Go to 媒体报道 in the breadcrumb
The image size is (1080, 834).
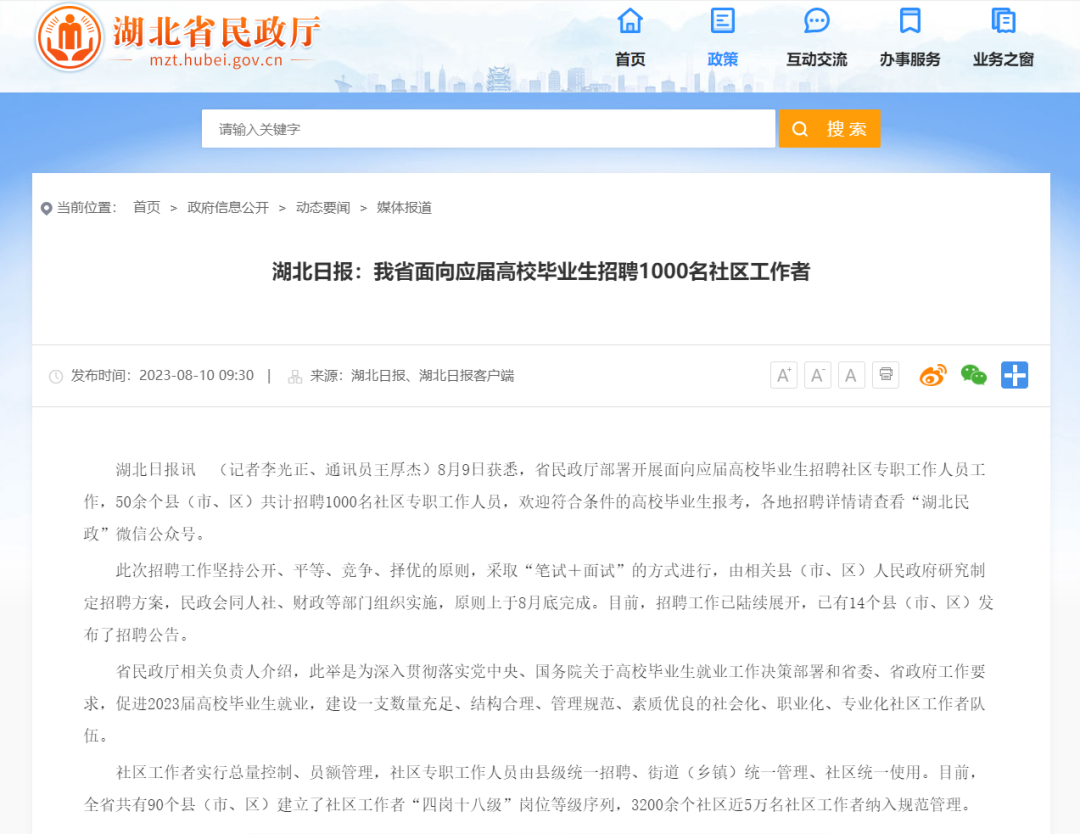click(404, 207)
